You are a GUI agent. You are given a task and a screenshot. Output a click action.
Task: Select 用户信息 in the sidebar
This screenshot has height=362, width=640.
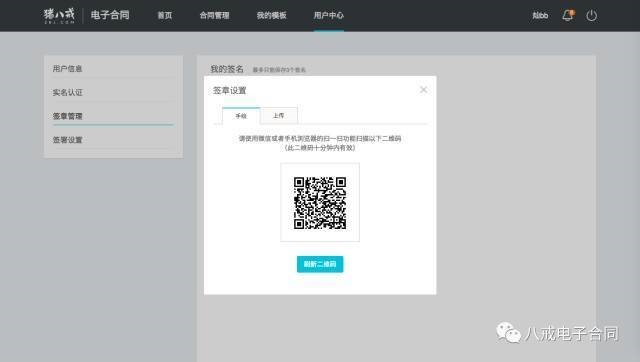tap(67, 69)
